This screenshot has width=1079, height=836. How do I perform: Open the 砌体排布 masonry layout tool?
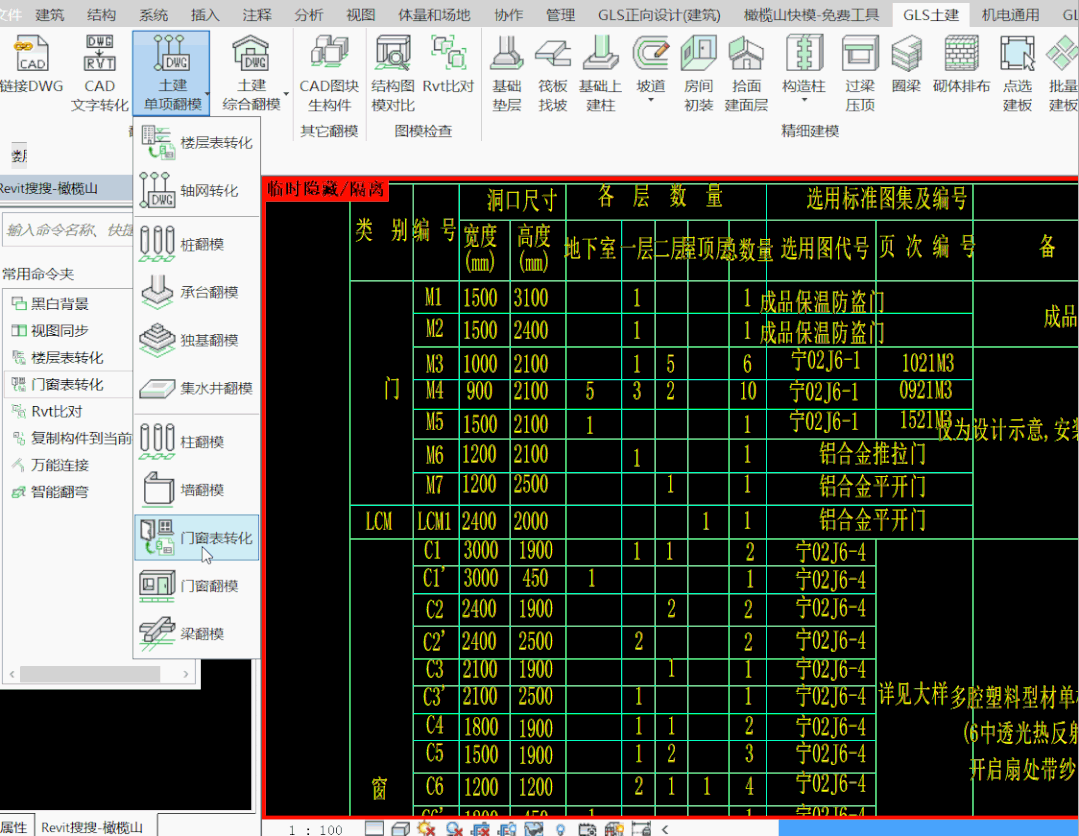click(x=961, y=65)
